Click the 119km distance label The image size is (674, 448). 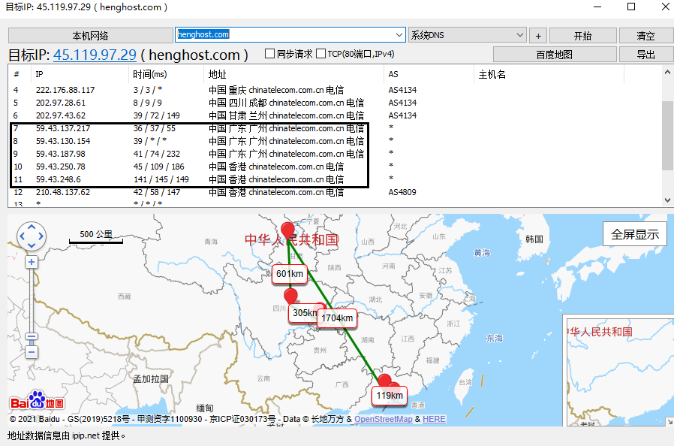pyautogui.click(x=389, y=396)
